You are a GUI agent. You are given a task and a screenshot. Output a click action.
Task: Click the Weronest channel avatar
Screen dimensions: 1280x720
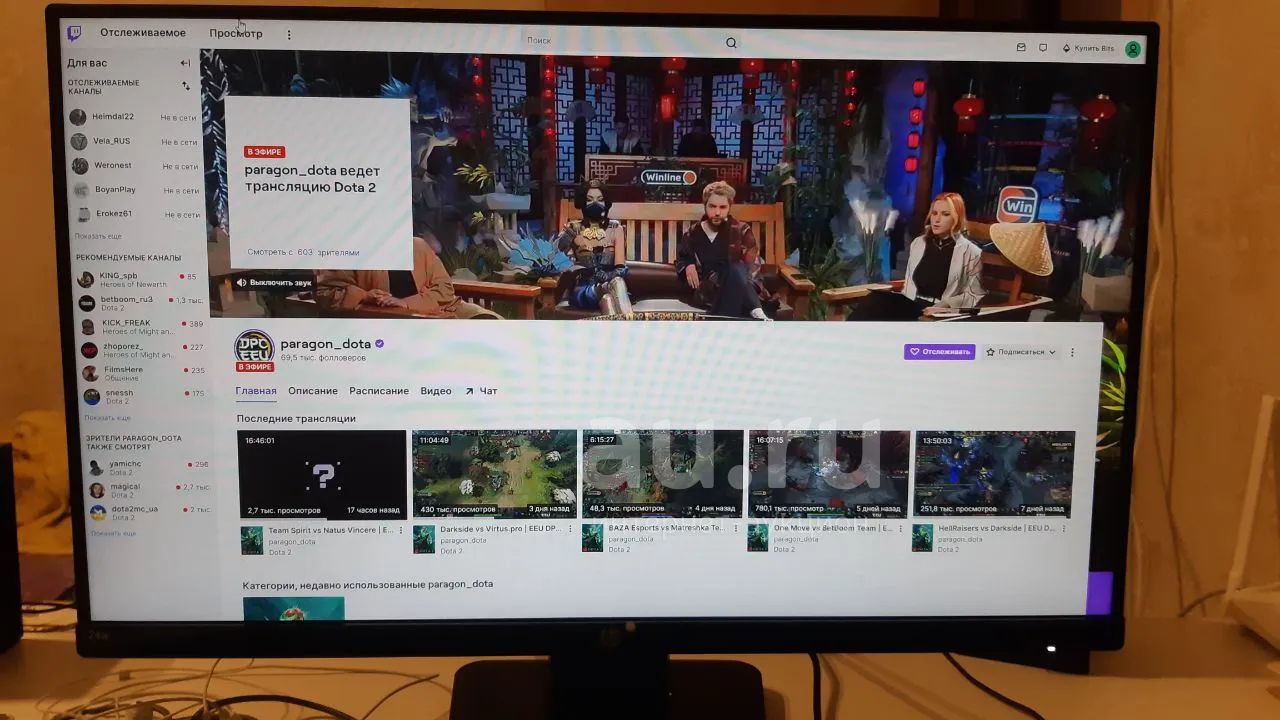point(80,165)
